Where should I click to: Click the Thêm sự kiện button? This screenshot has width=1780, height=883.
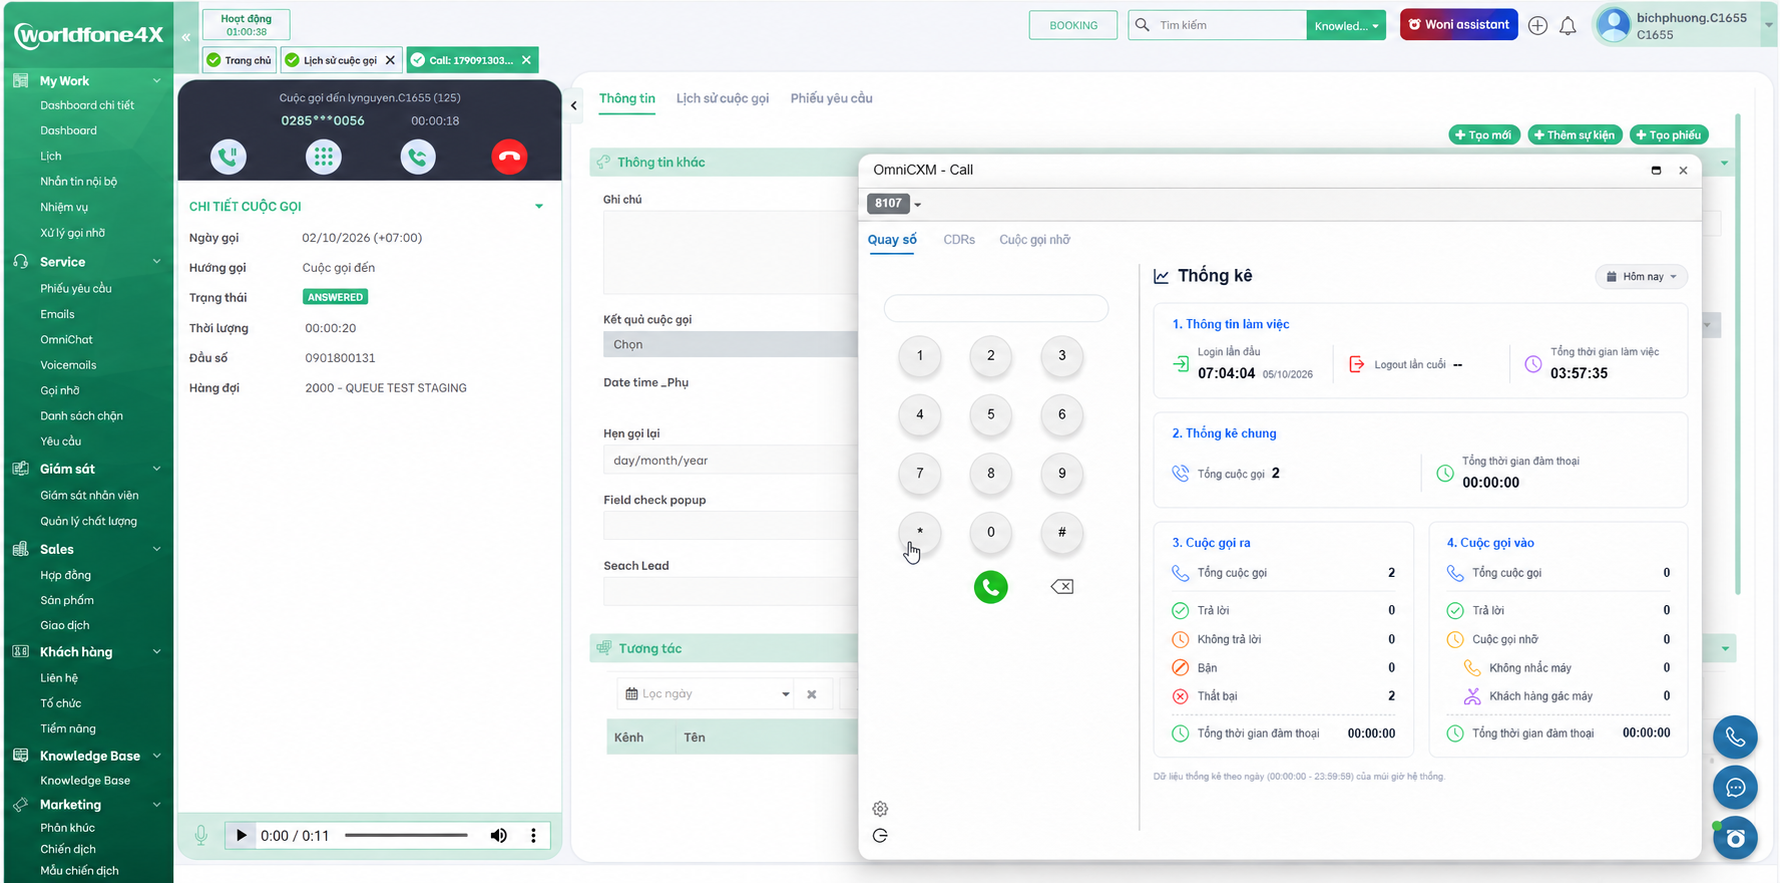(x=1574, y=135)
